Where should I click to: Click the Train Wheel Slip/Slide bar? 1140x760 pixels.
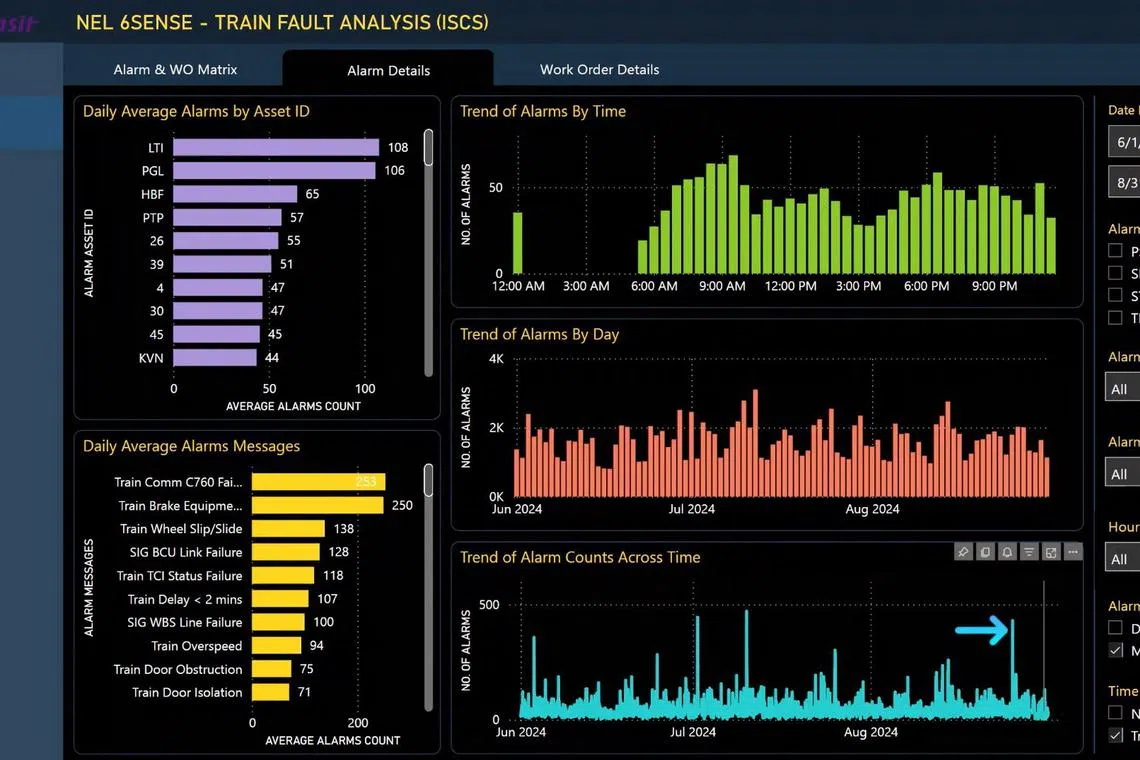[288, 529]
